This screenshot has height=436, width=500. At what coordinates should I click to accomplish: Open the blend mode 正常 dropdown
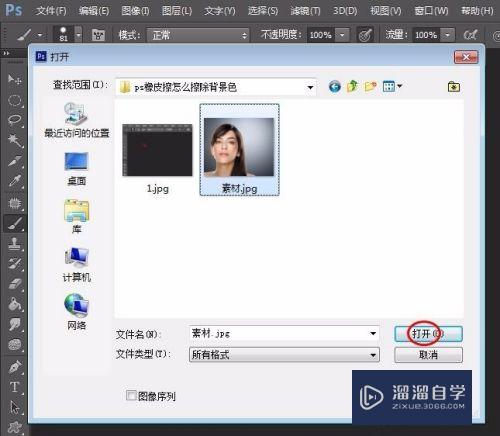point(198,35)
